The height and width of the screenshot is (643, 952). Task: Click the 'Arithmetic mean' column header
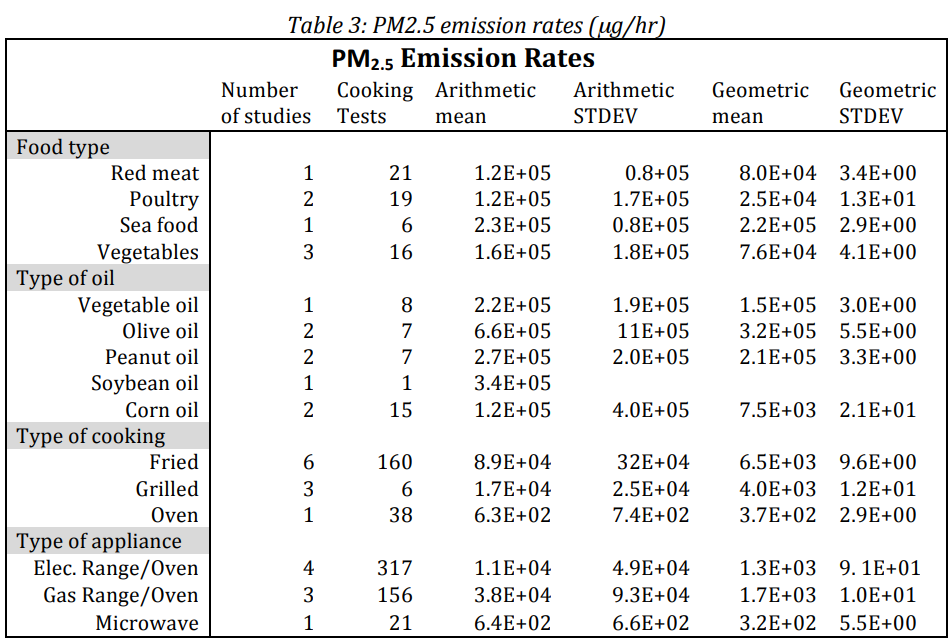pyautogui.click(x=485, y=103)
